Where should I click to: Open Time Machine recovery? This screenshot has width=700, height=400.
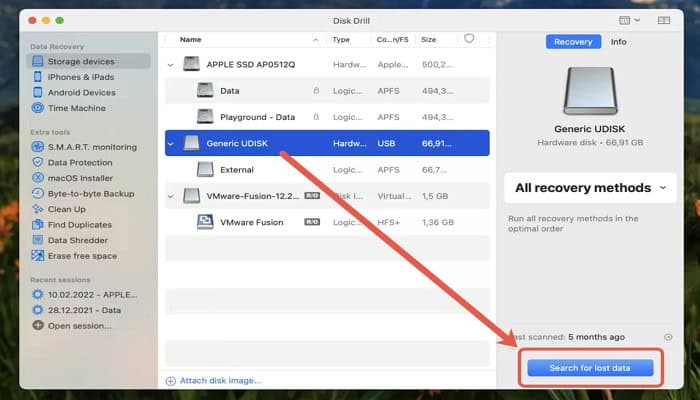click(76, 108)
